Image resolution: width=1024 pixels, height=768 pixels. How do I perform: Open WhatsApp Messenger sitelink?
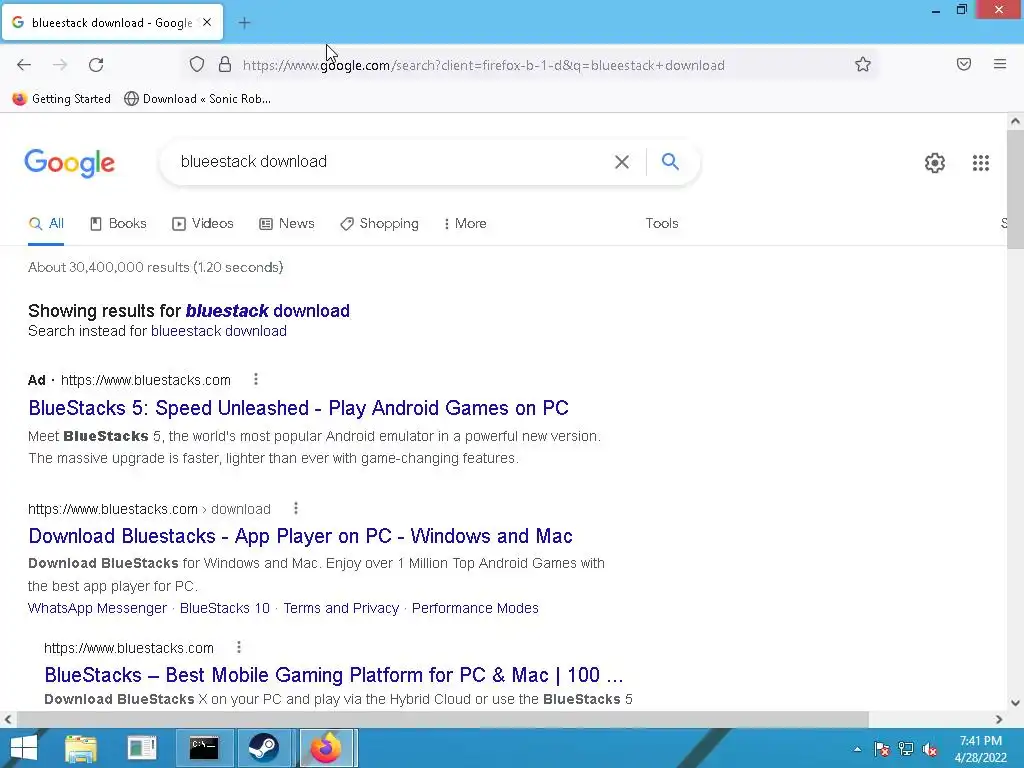97,608
